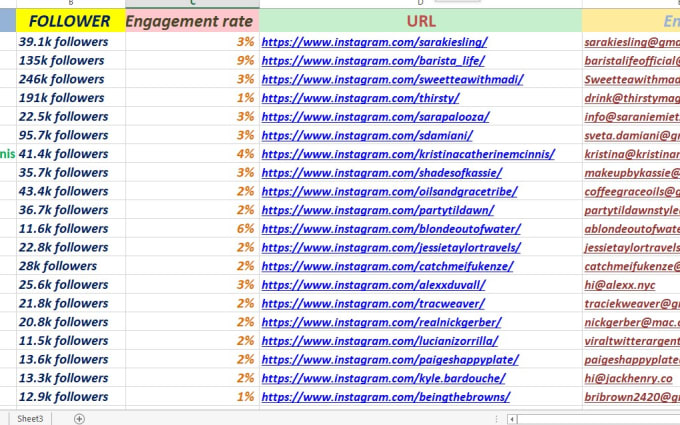Open the oilsandgracetribe Instagram link
Screen dimensions: 680x425
pyautogui.click(x=389, y=191)
